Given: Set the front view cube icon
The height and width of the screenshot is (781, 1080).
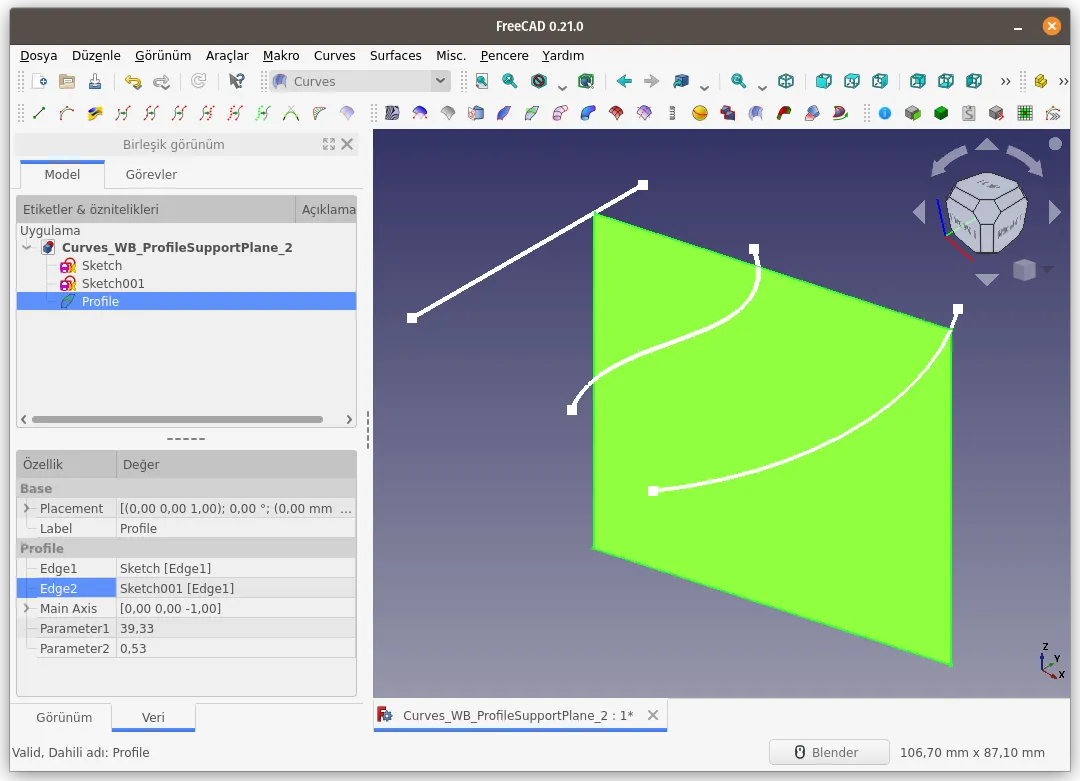Looking at the screenshot, I should pyautogui.click(x=823, y=81).
